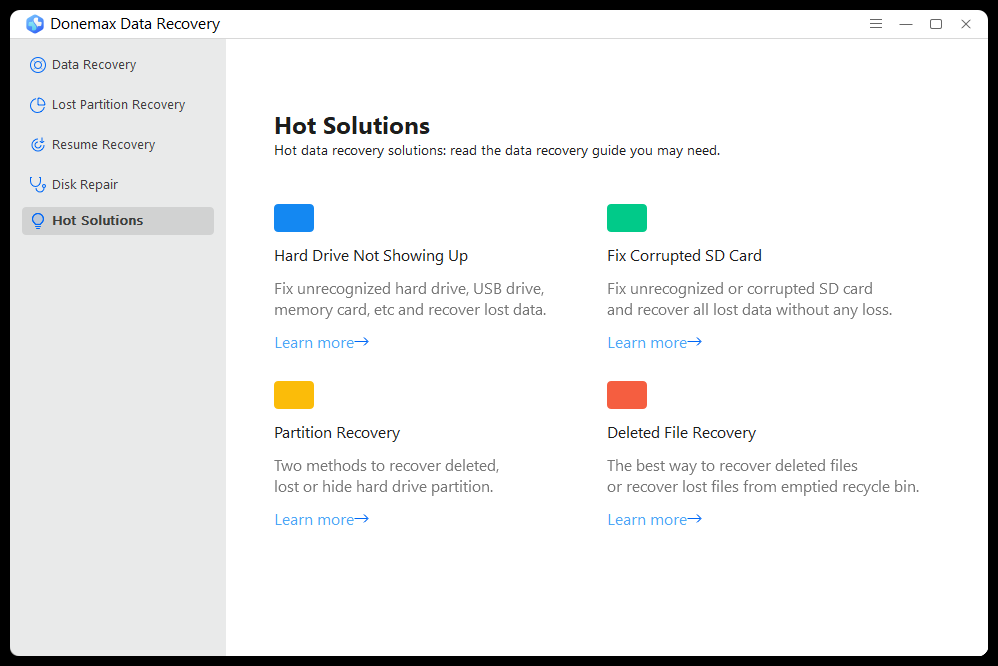Click the Fix Corrupted SD Card title
This screenshot has width=998, height=666.
(x=684, y=256)
